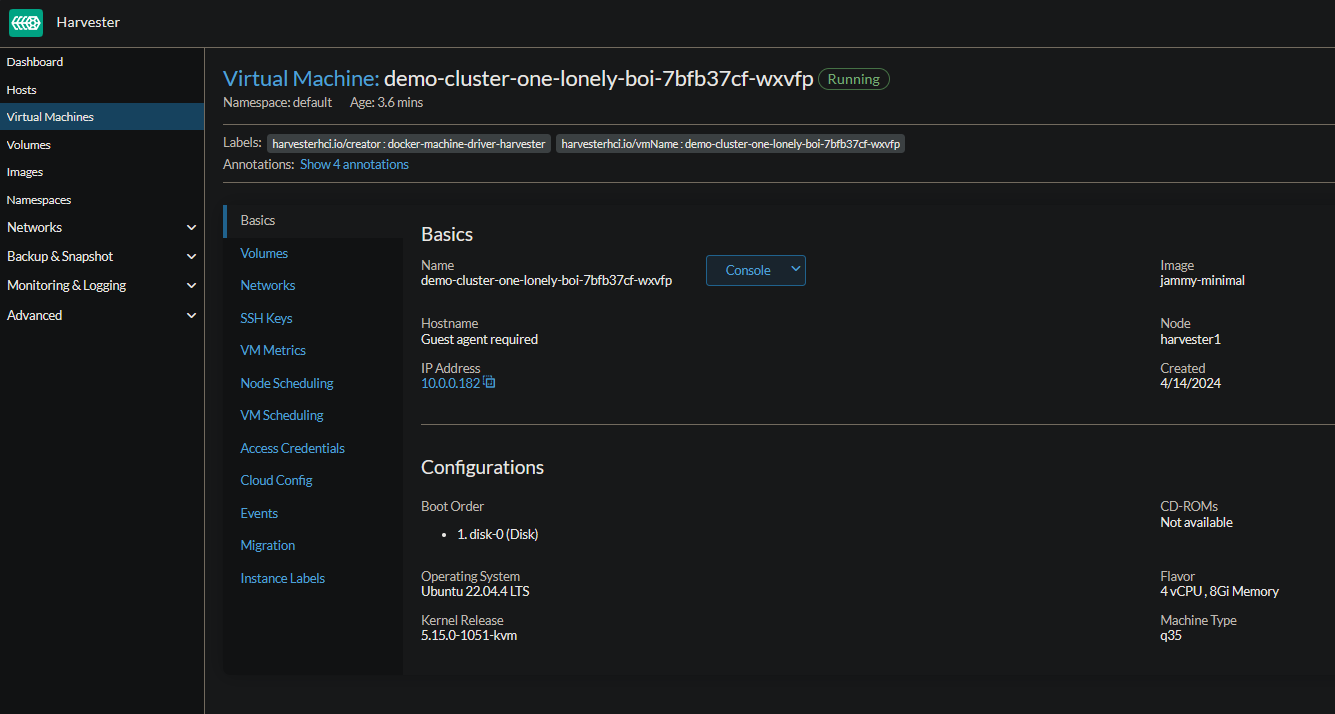
Task: Open the VM Scheduling tab
Action: 282,415
